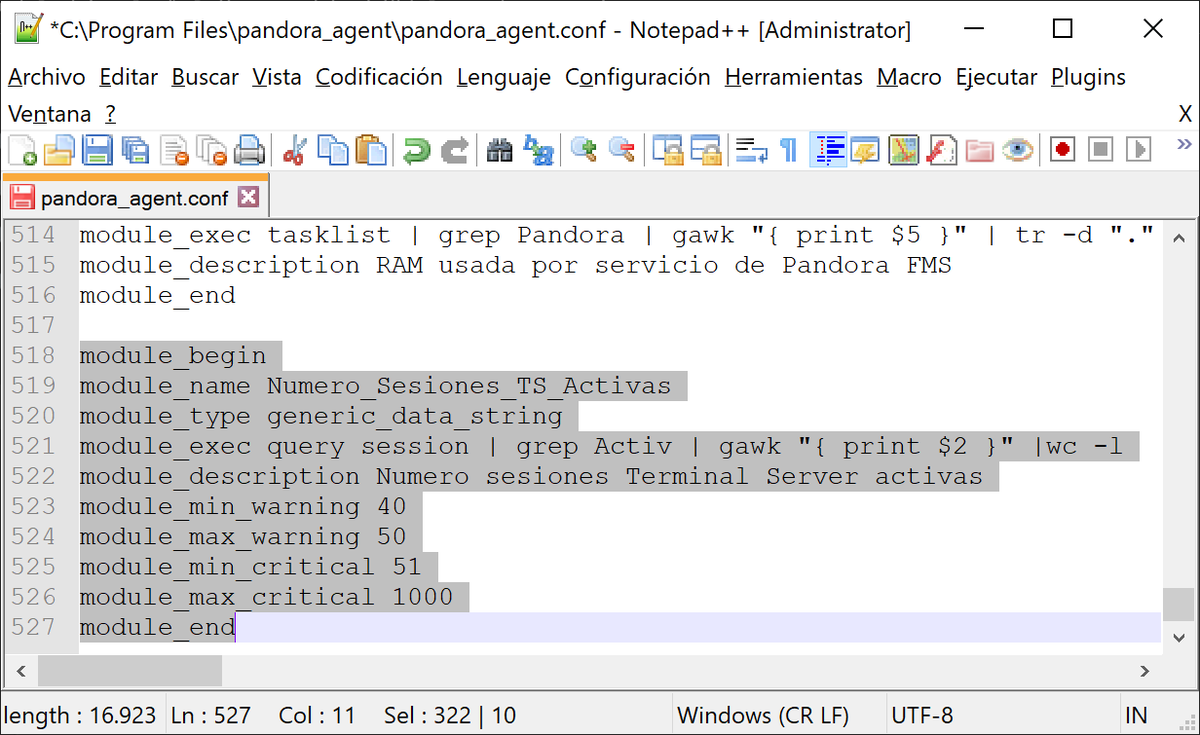This screenshot has width=1200, height=735.
Task: Stop macro recording square icon
Action: coord(1101,150)
